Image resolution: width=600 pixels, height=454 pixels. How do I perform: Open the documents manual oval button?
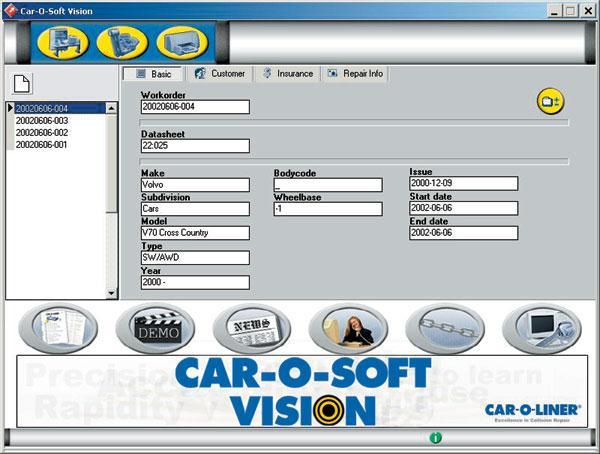(58, 328)
